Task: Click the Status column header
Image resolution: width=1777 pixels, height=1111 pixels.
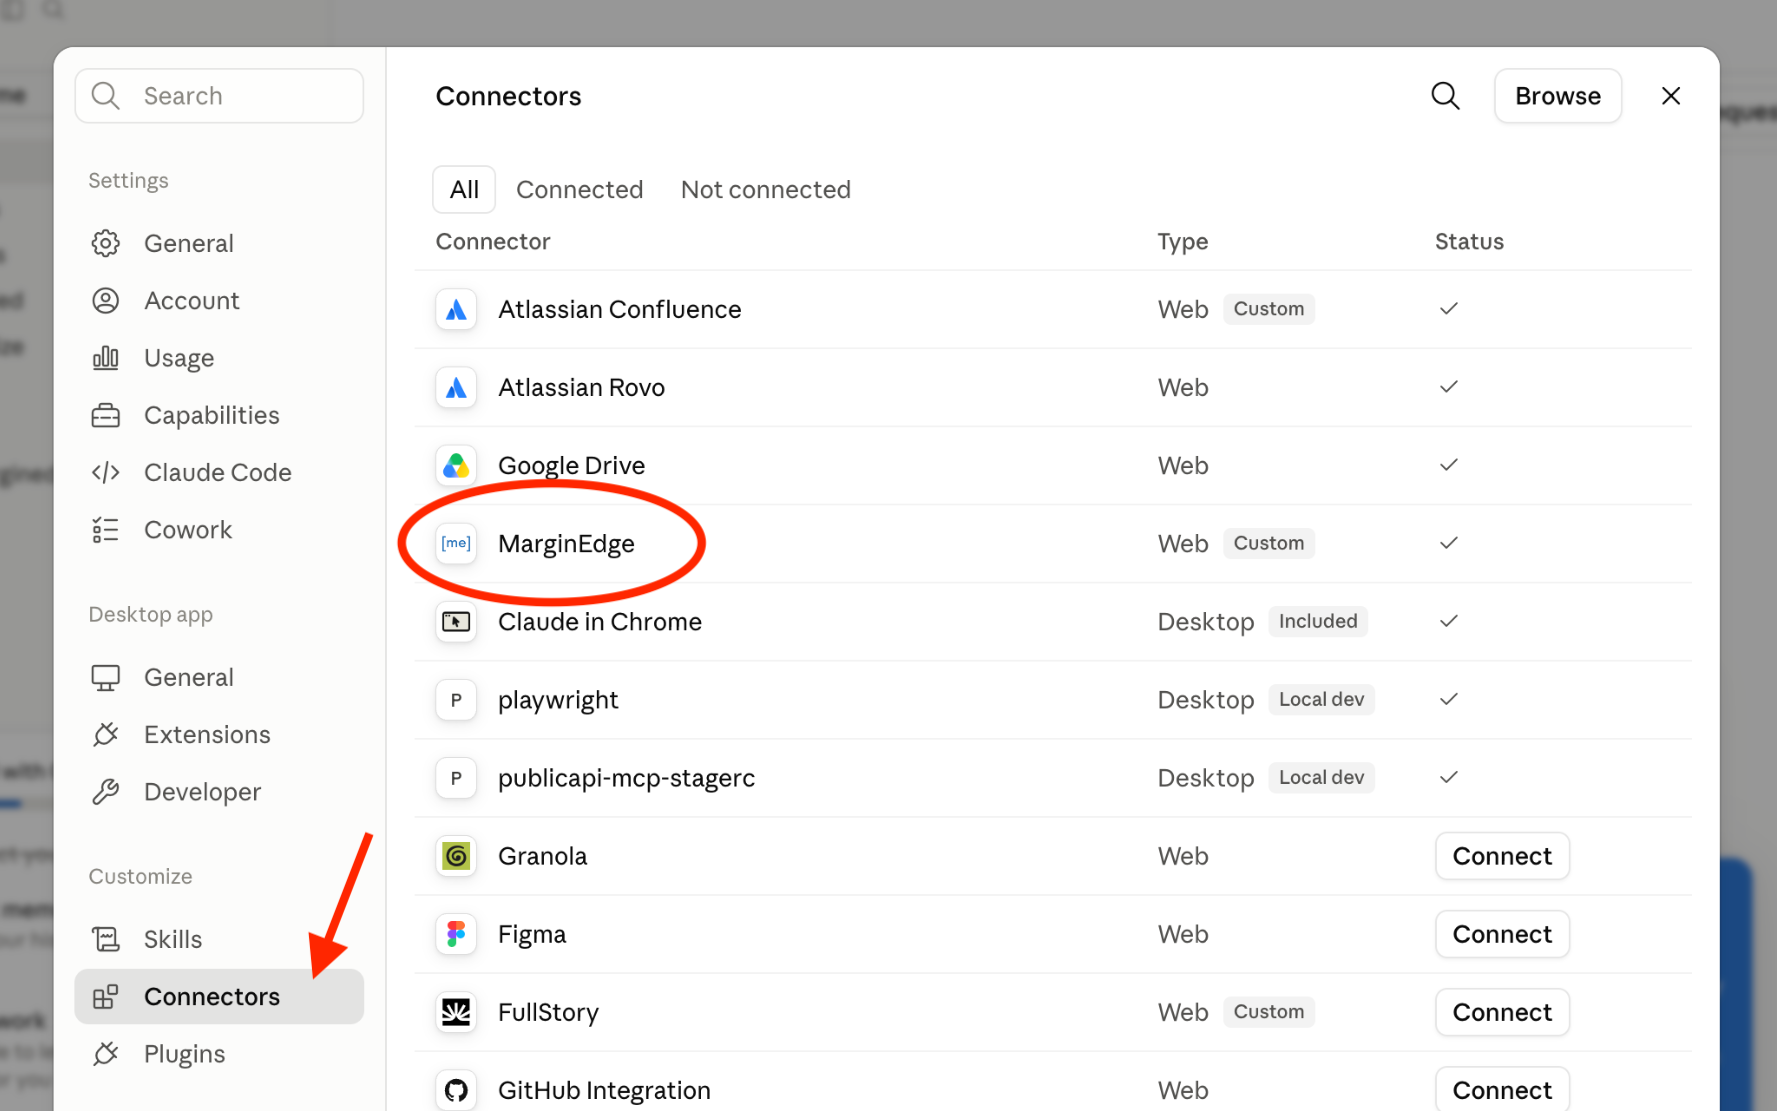Action: [1469, 242]
